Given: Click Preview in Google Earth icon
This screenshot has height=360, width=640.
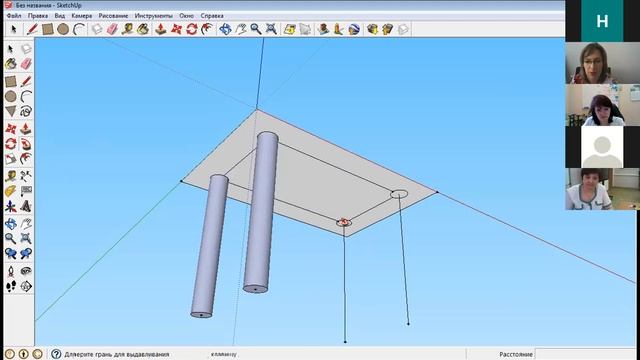Looking at the screenshot, I should pos(354,29).
